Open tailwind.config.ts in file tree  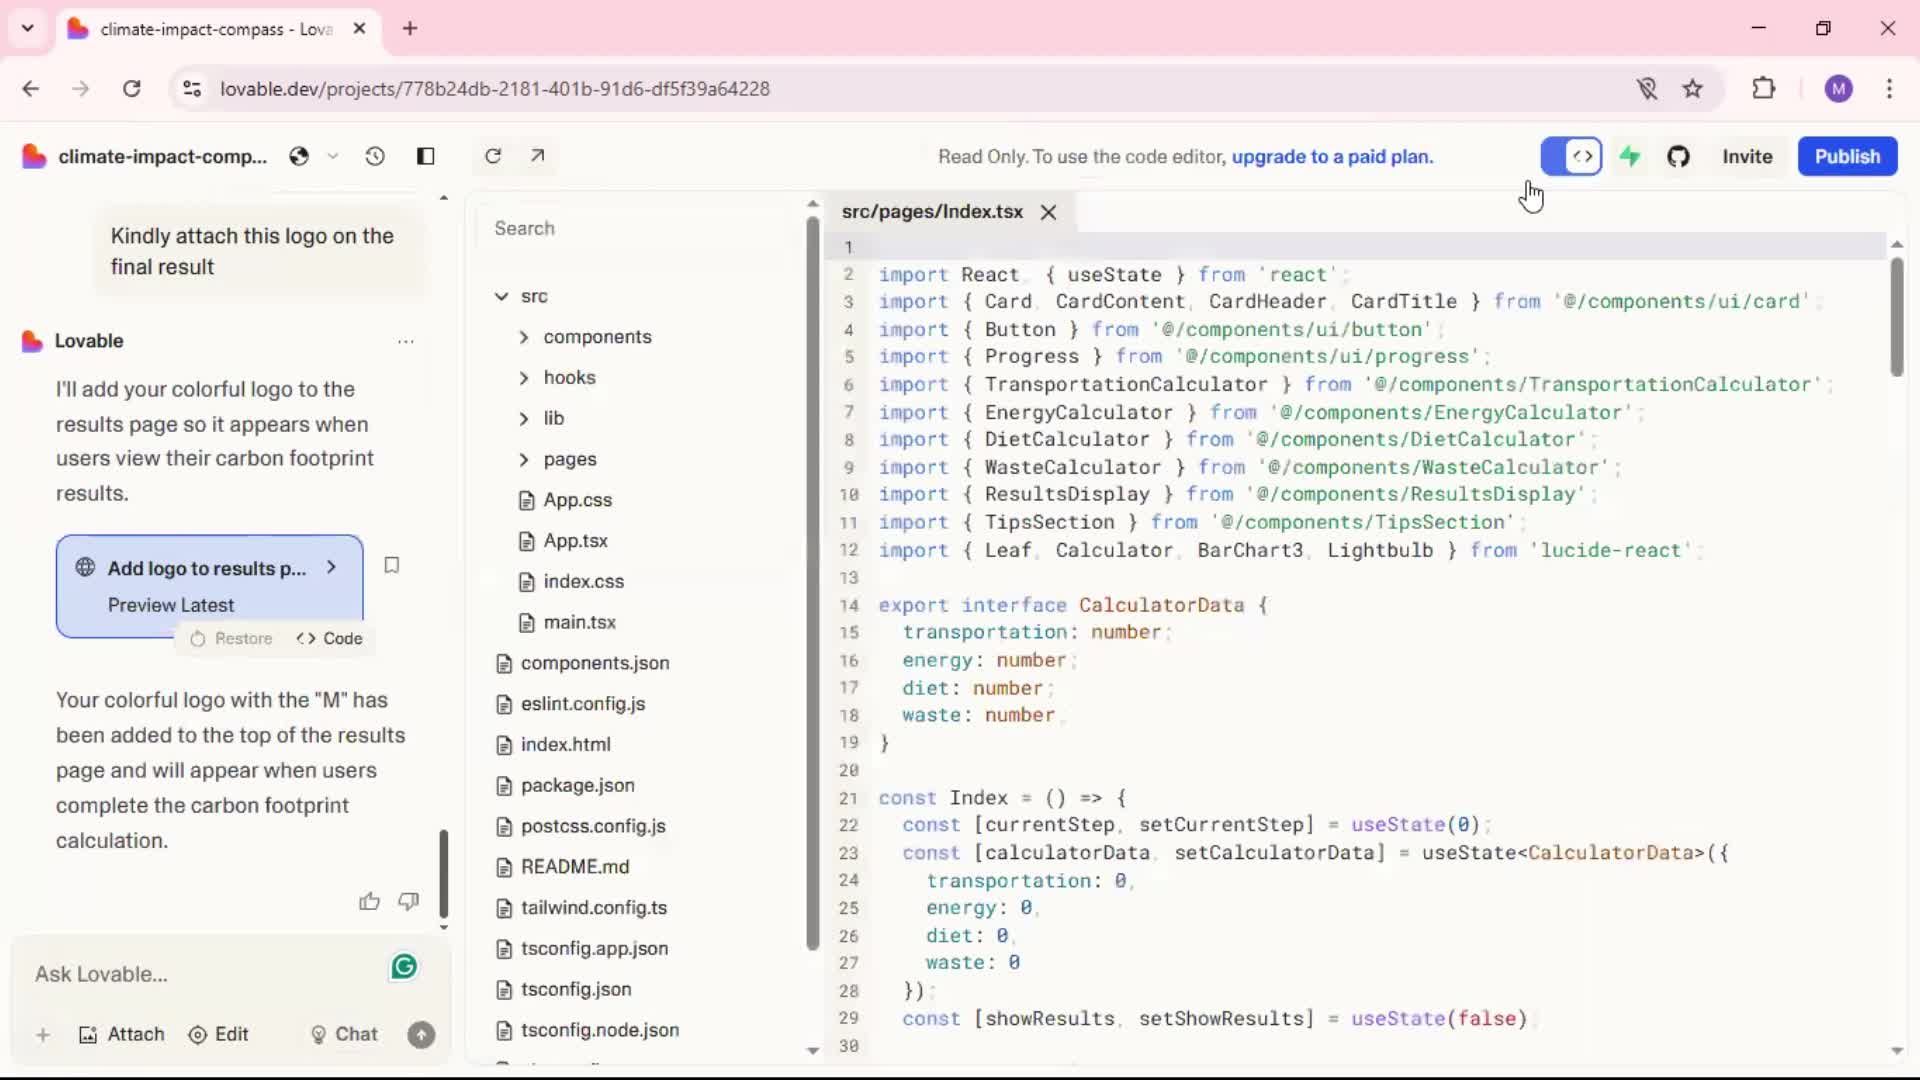pos(582,908)
